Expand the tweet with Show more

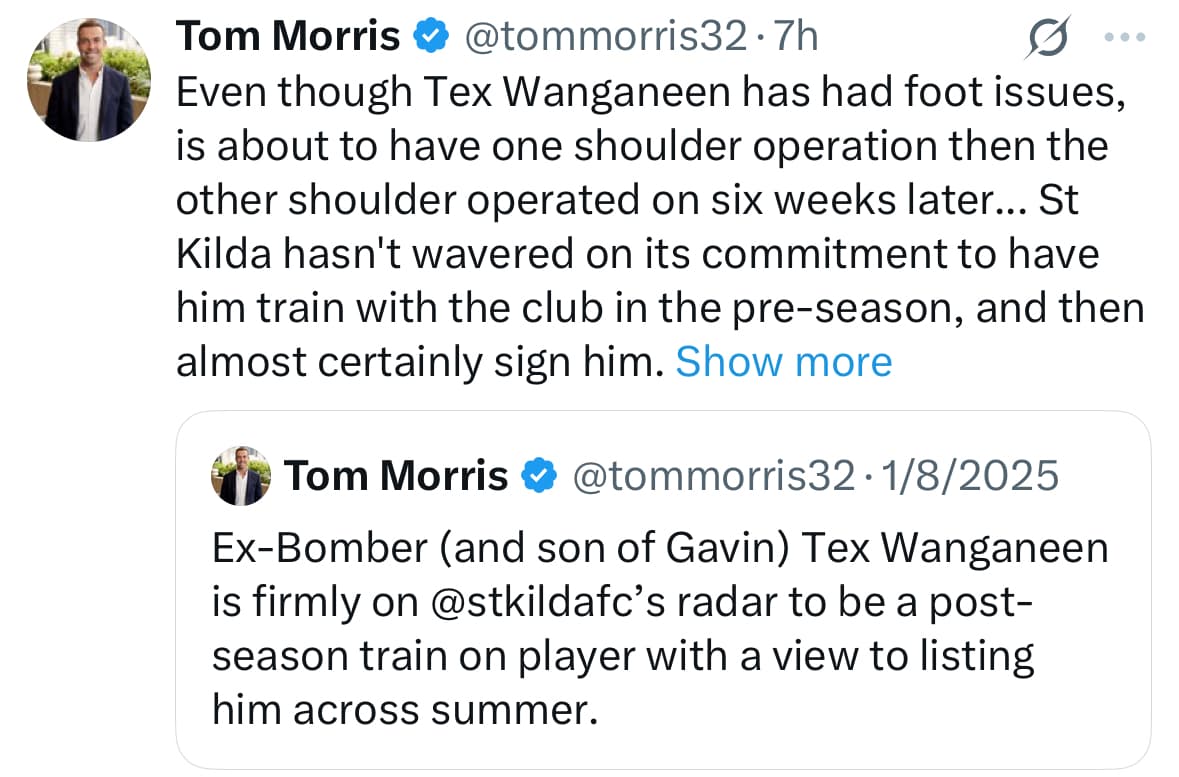783,362
